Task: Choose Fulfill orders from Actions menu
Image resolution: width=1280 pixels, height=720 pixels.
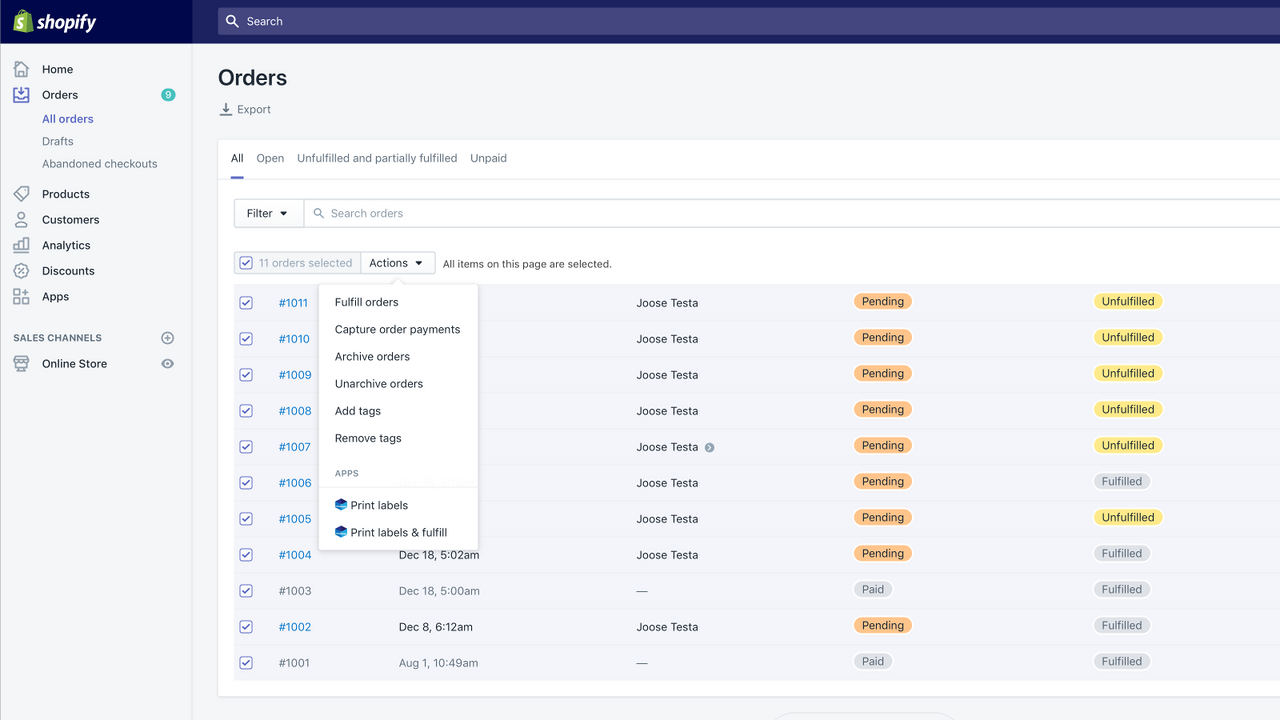Action: pos(367,302)
